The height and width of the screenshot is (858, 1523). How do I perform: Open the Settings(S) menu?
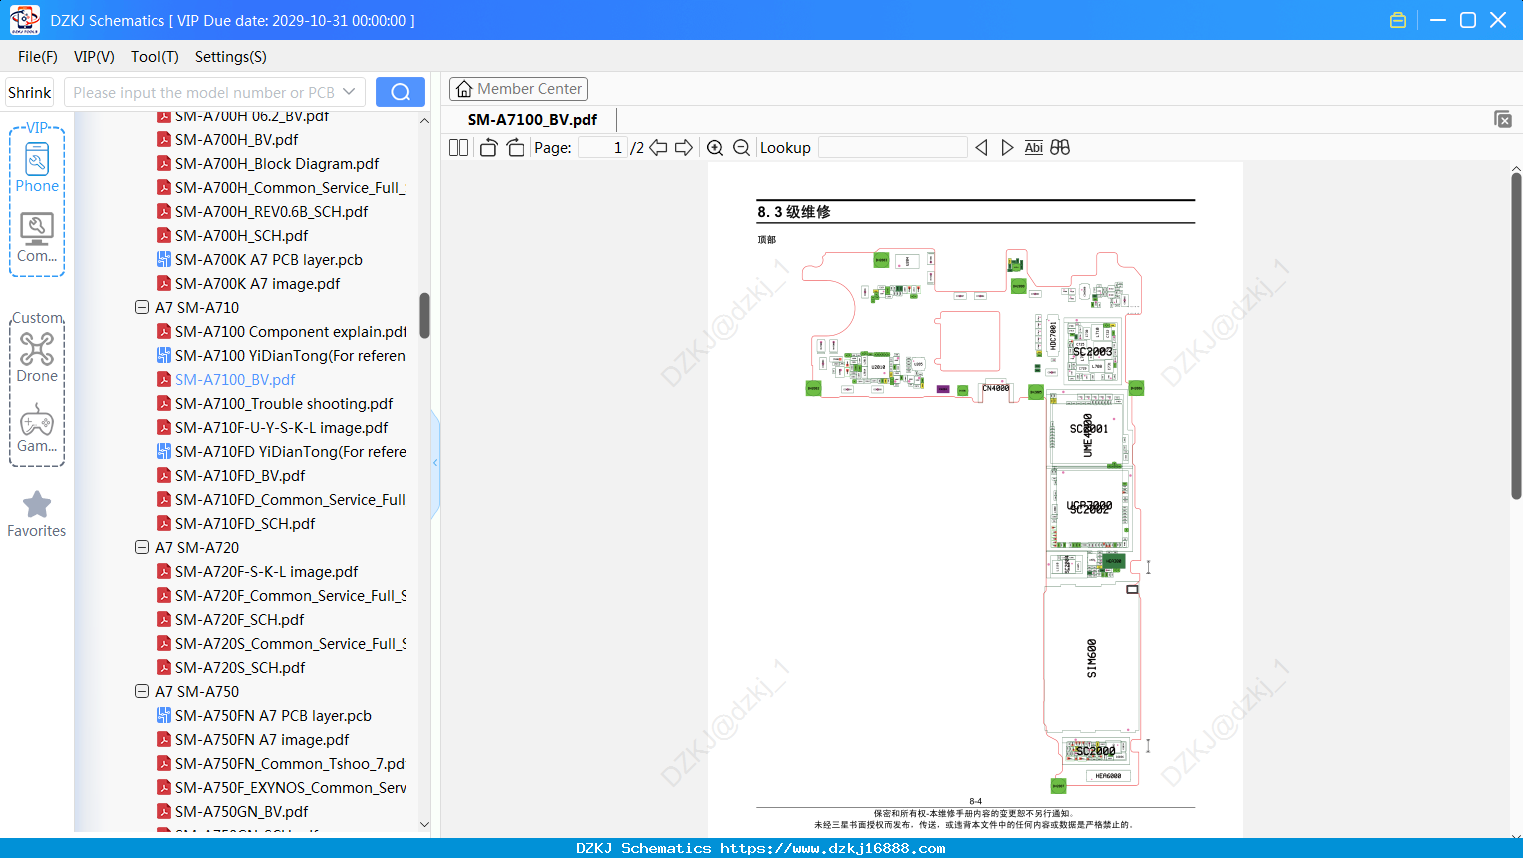[x=231, y=57]
